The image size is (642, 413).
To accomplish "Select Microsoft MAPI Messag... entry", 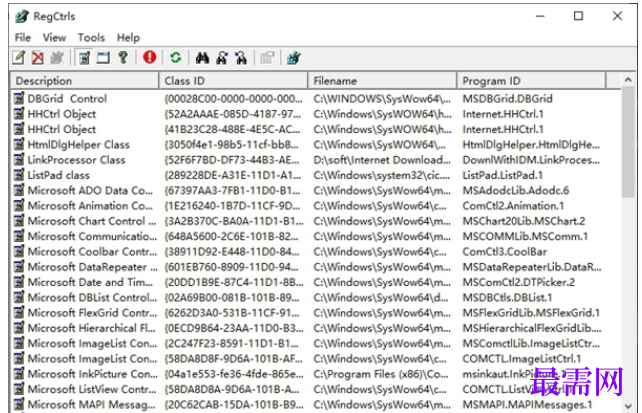I will (x=91, y=404).
